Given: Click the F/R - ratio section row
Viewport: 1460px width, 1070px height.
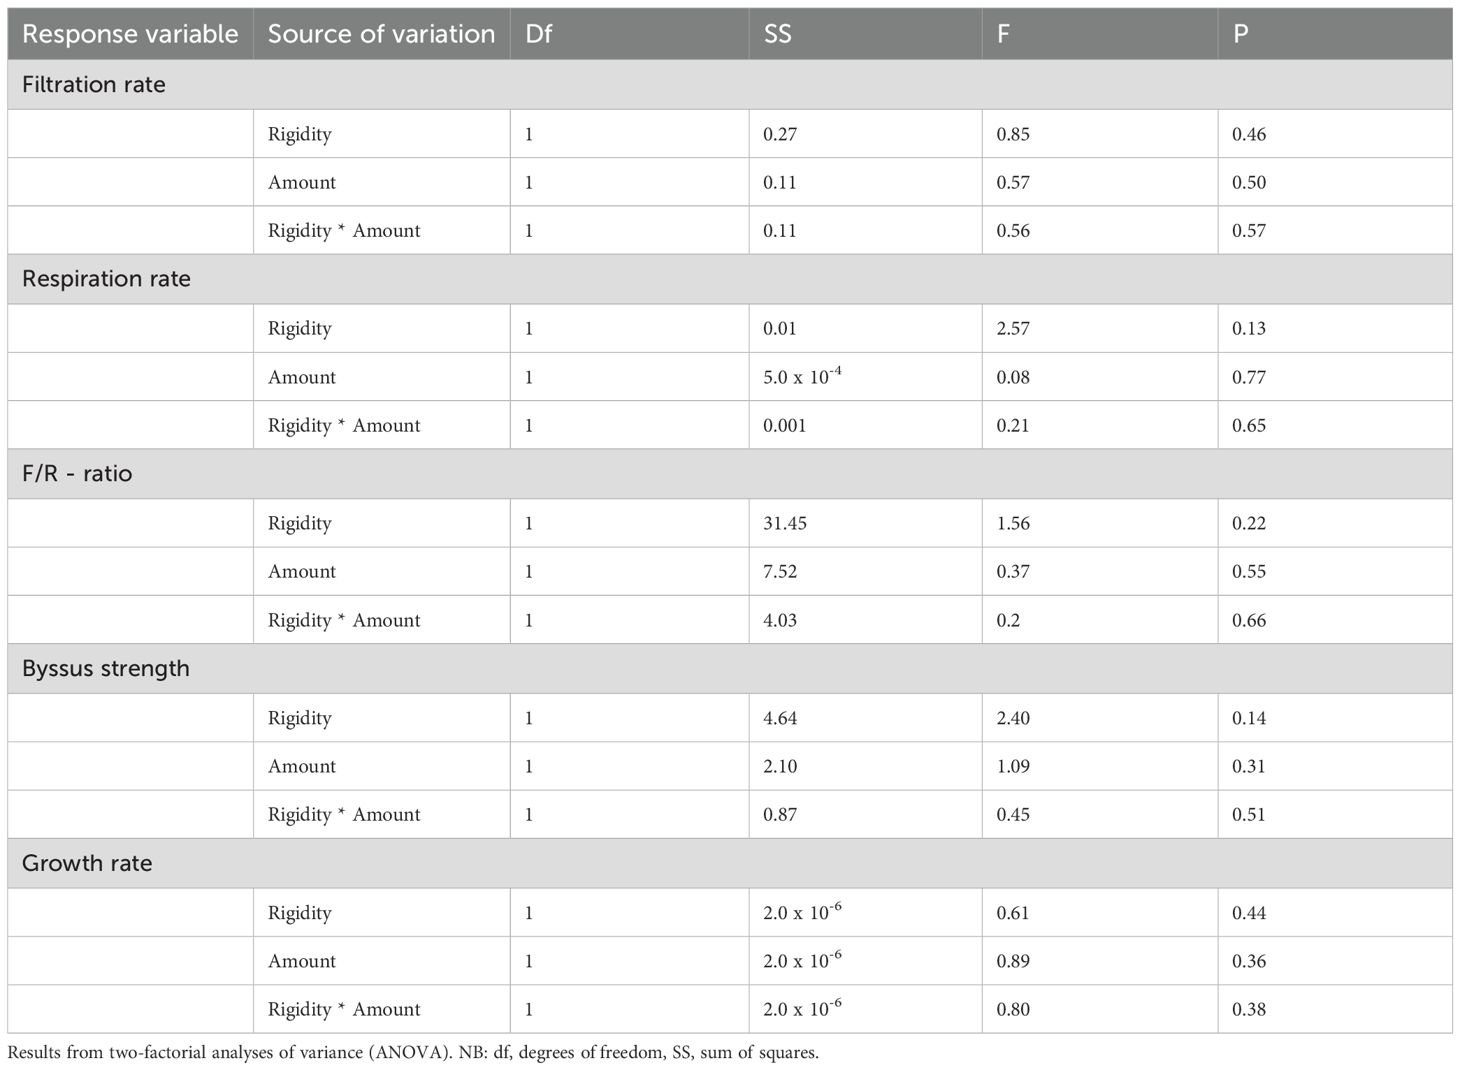Looking at the screenshot, I should pos(730,474).
